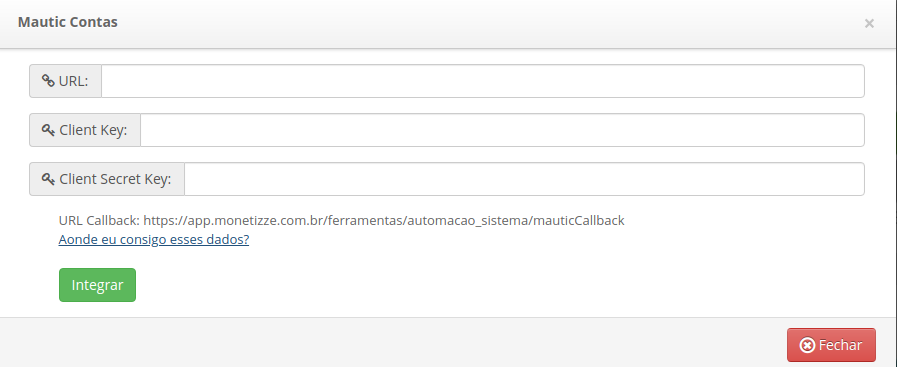897x367 pixels.
Task: Click the word 'Fechar' in the footer button
Action: tap(840, 345)
